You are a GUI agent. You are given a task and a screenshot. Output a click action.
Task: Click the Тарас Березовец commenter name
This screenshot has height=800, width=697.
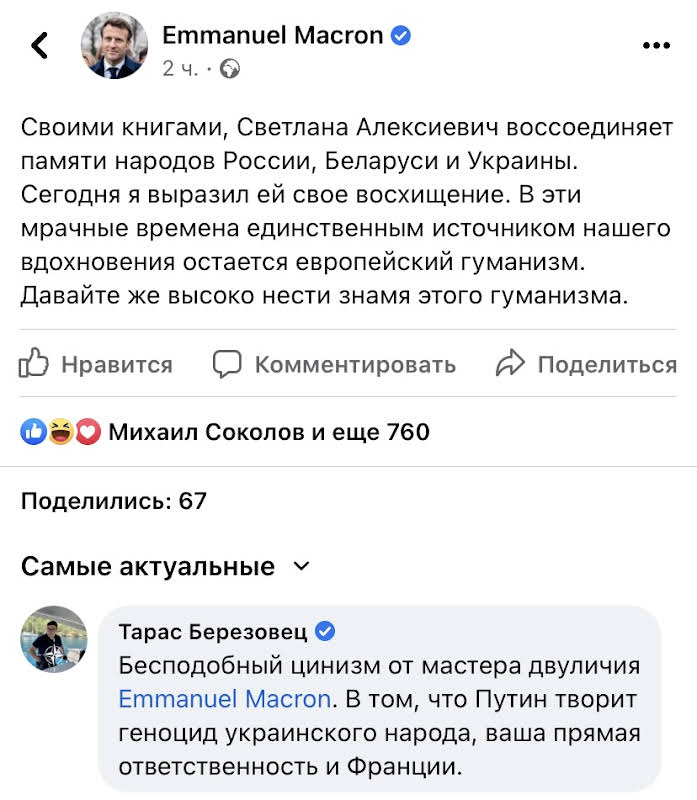click(x=213, y=631)
